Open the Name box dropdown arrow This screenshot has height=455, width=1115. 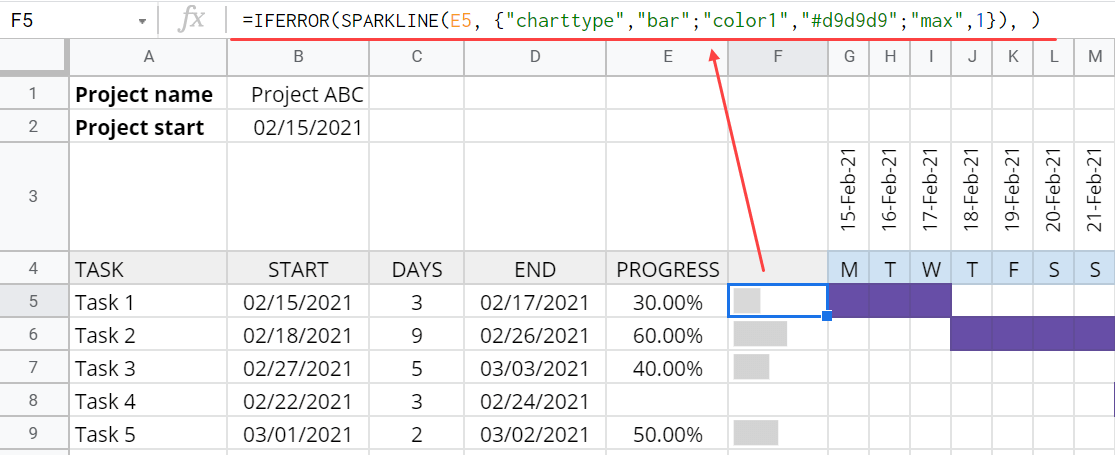143,21
